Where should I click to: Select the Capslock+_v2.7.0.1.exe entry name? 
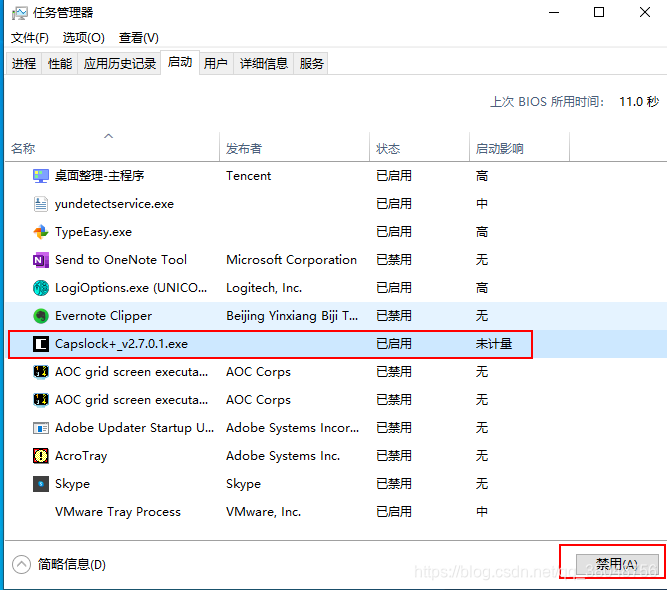[x=121, y=344]
